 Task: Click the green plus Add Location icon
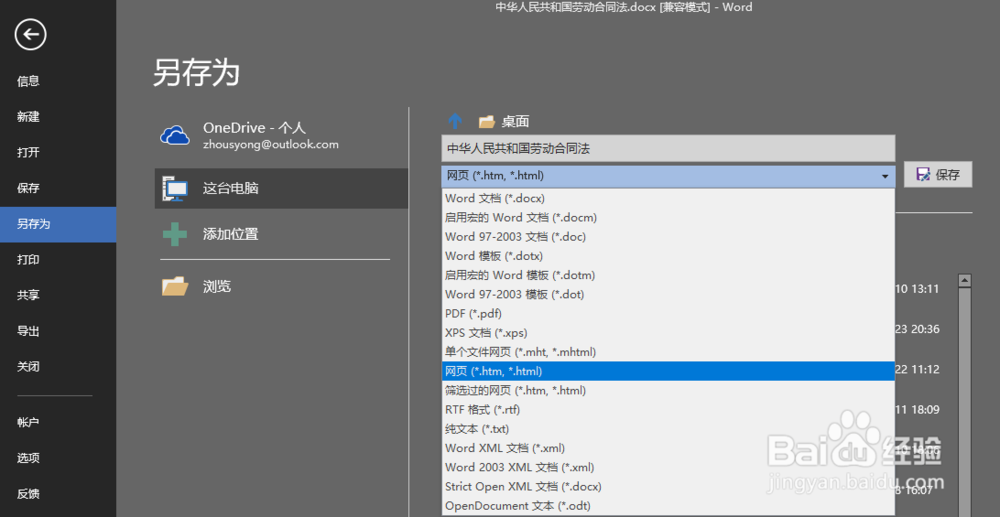(175, 234)
